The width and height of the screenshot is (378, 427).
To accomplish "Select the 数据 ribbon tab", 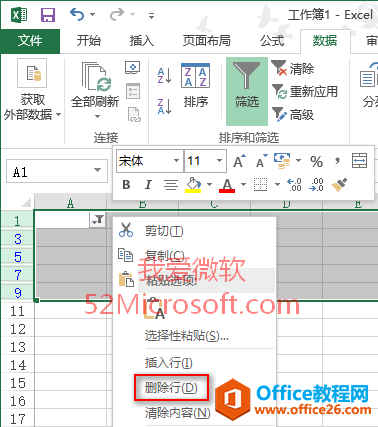I will [325, 41].
